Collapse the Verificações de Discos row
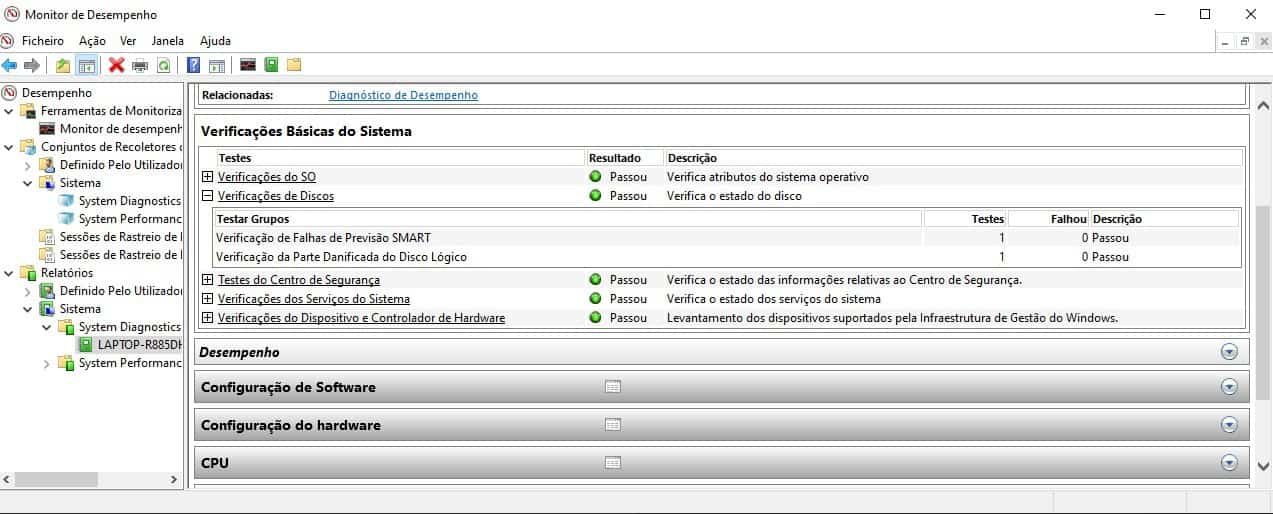This screenshot has width=1273, height=514. pyautogui.click(x=208, y=196)
